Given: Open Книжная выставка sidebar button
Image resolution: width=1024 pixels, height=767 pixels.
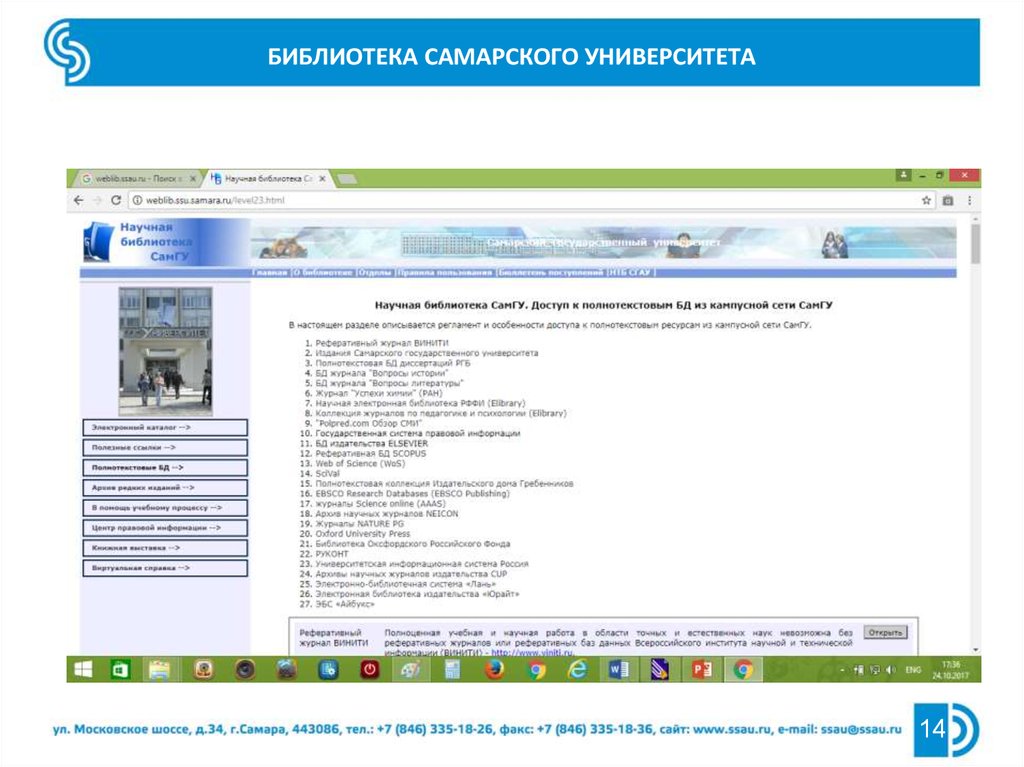Looking at the screenshot, I should click(165, 548).
